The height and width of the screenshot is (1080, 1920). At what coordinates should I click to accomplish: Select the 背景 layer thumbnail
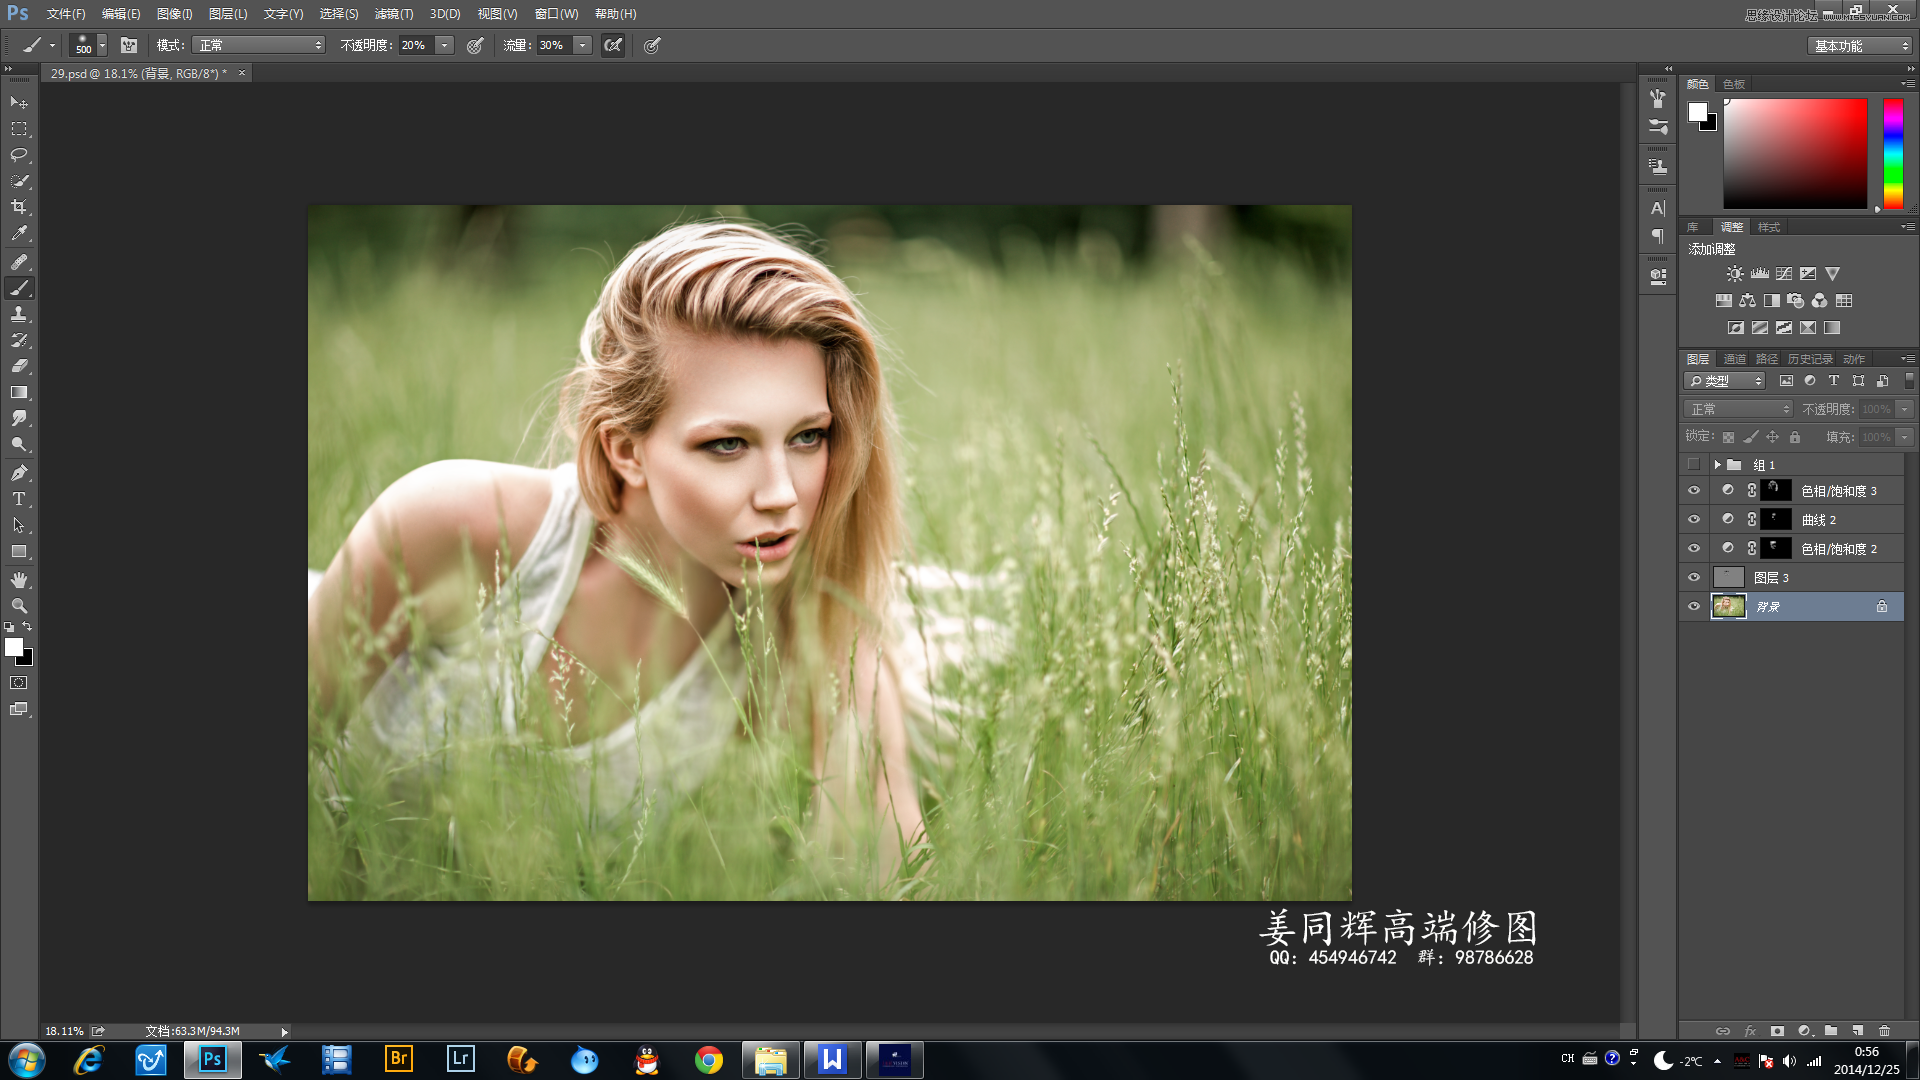tap(1729, 606)
